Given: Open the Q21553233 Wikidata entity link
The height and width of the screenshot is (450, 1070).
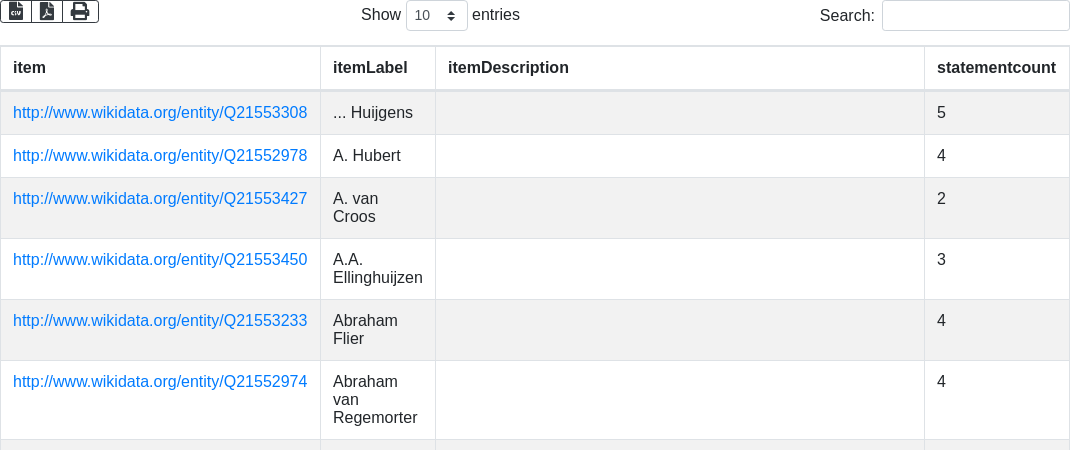Looking at the screenshot, I should click(160, 321).
